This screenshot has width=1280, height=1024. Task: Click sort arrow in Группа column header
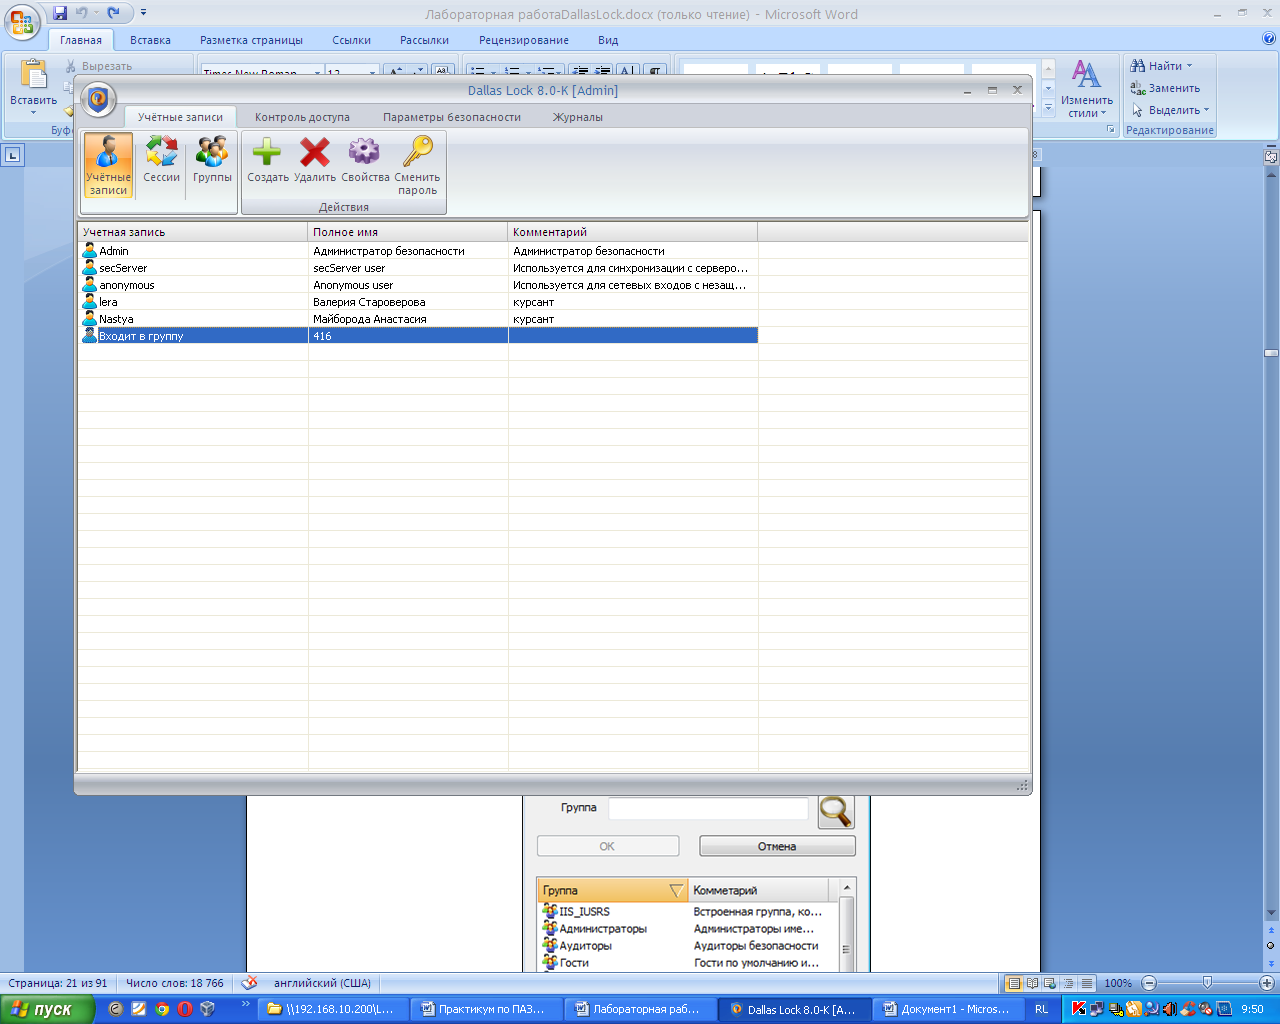pos(676,890)
